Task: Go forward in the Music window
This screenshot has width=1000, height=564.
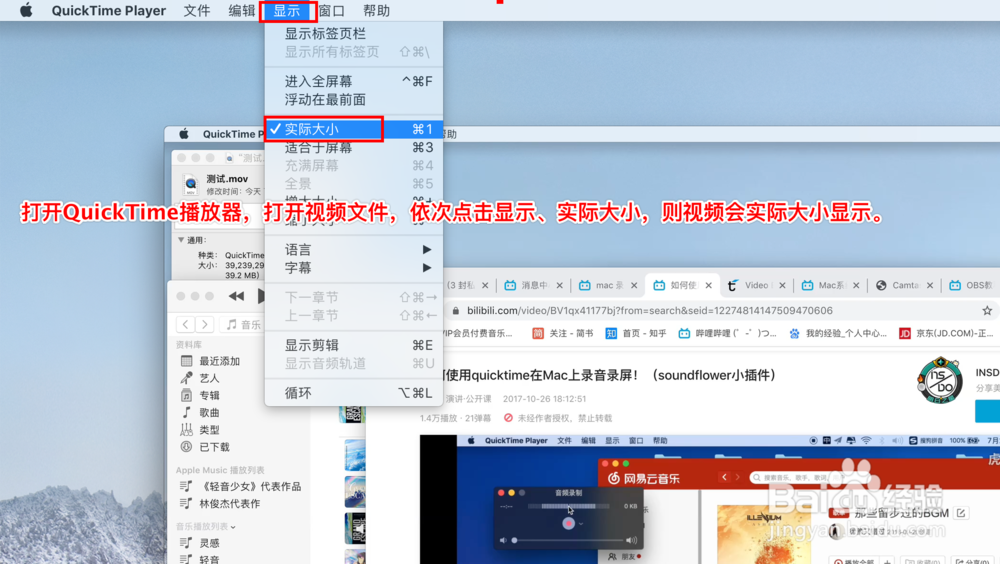Action: [205, 324]
